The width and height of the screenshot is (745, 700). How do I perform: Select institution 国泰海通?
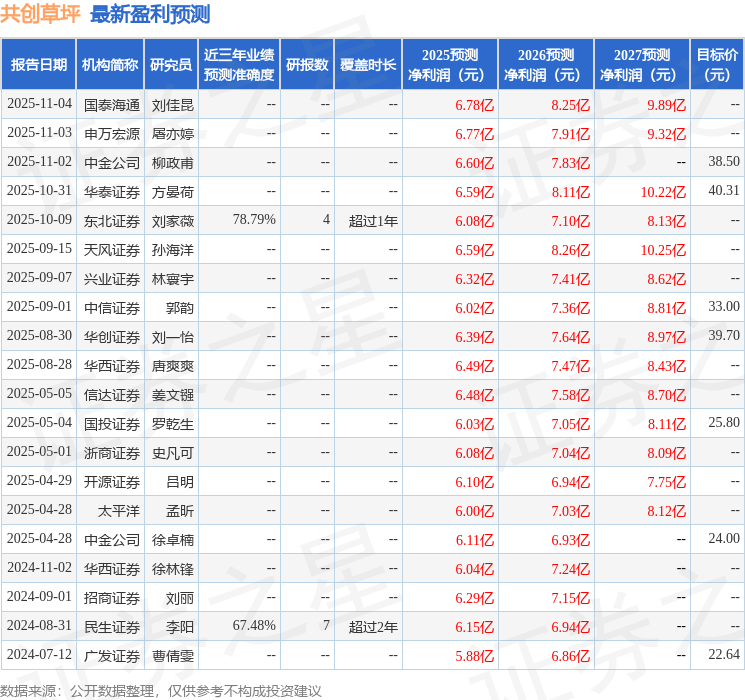coord(112,105)
